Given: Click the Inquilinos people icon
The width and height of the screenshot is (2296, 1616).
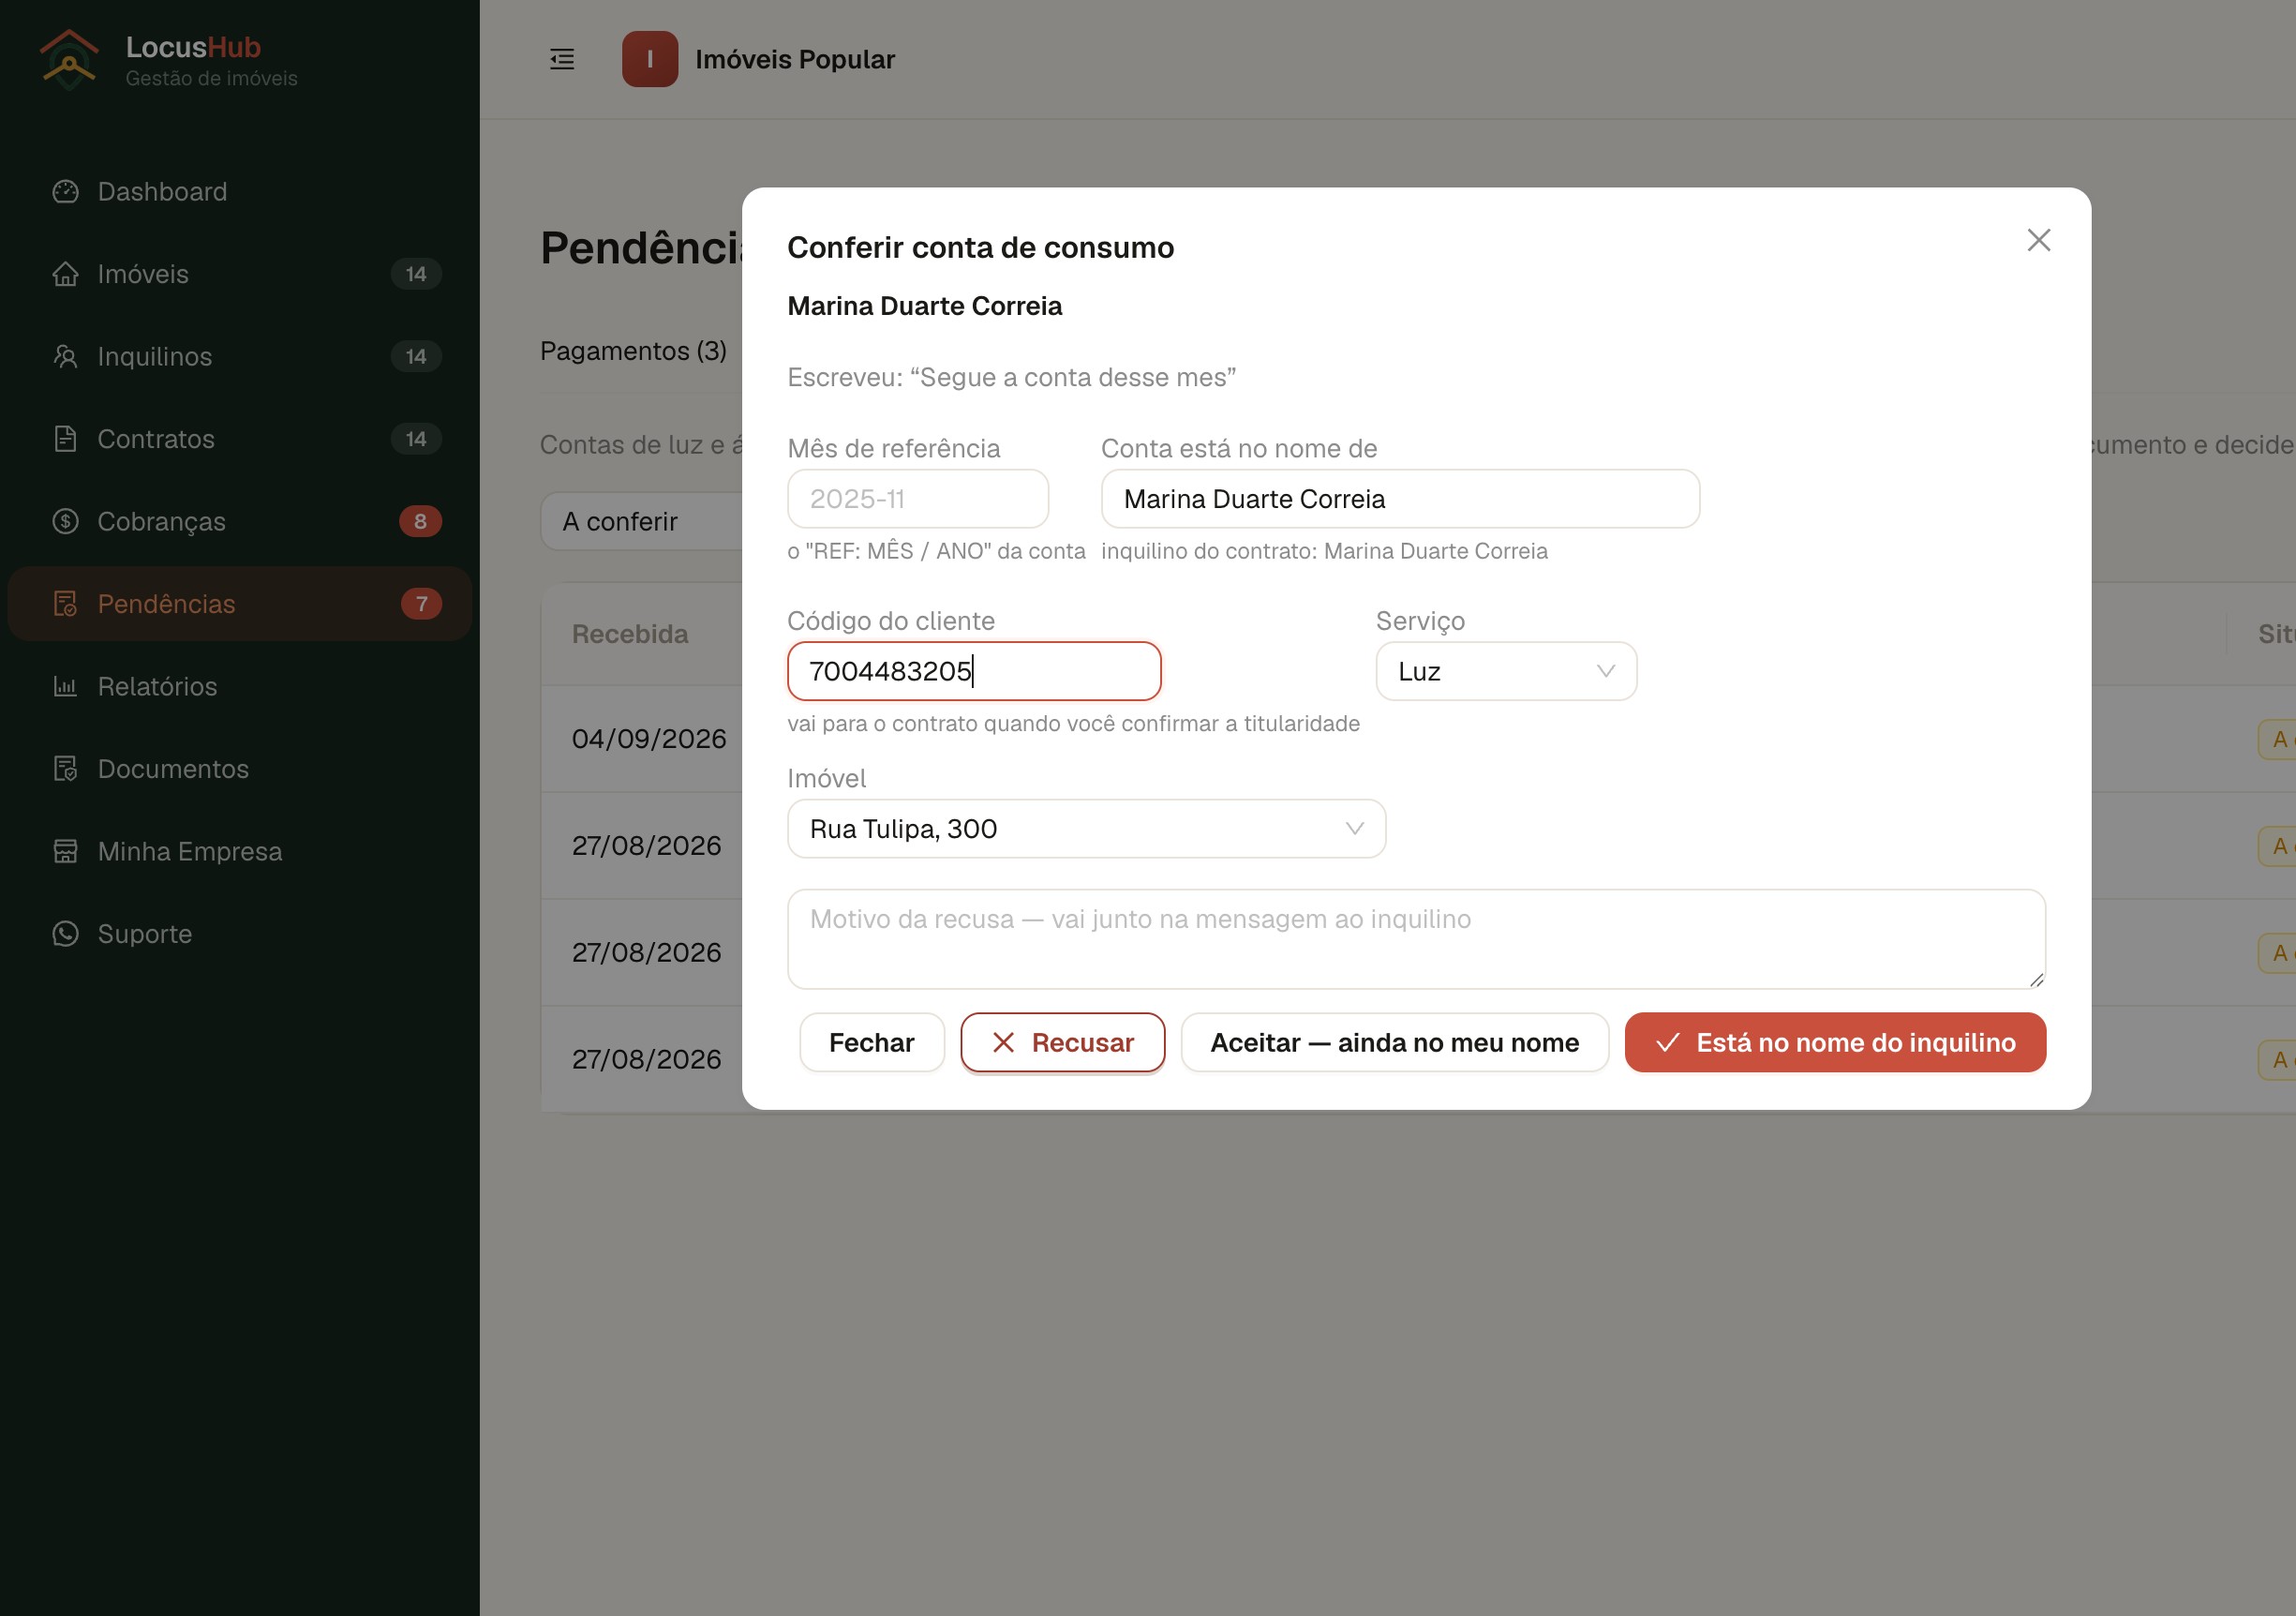Looking at the screenshot, I should [x=65, y=356].
